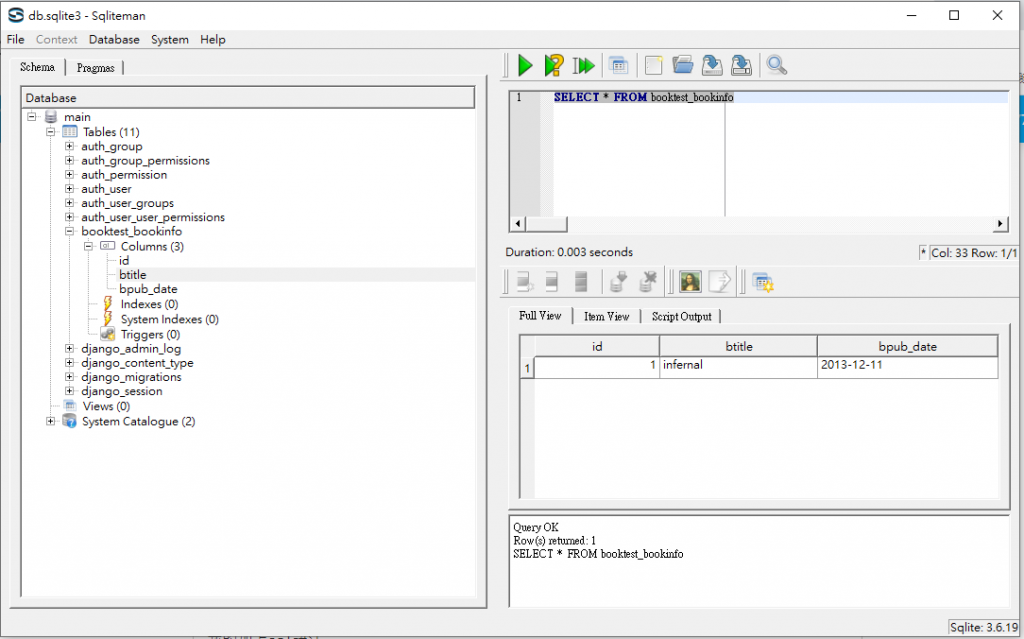Switch to the Pragmas tab
The image size is (1024, 639).
coord(95,68)
